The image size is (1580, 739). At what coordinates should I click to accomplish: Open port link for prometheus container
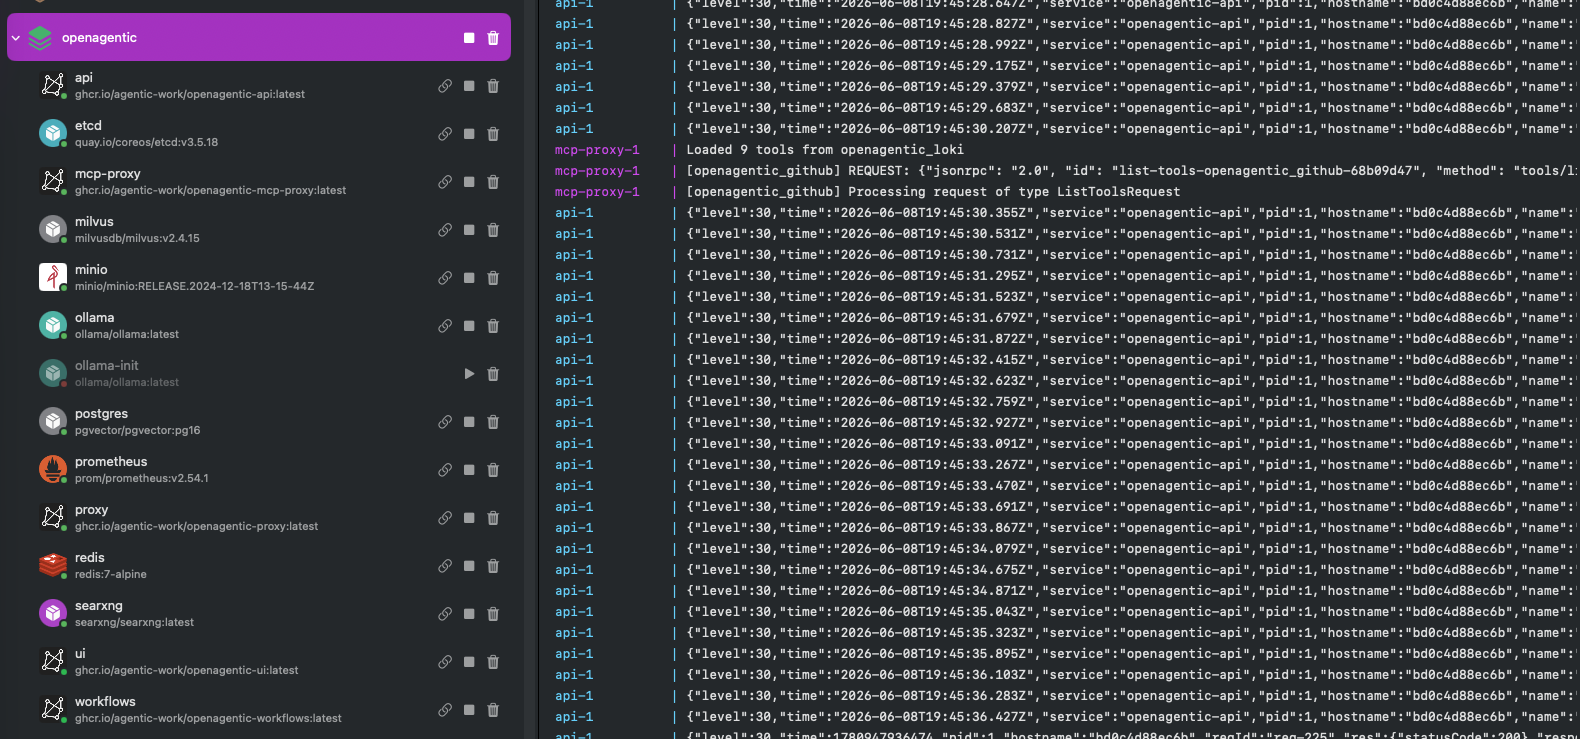[x=445, y=470]
